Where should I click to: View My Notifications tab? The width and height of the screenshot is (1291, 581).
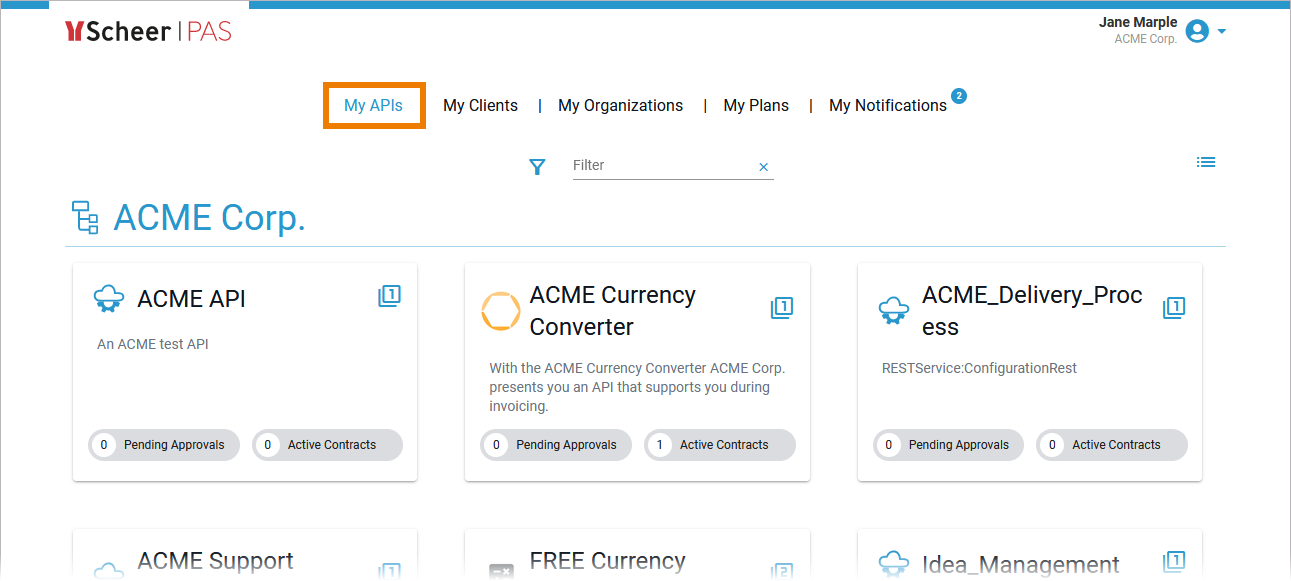887,105
